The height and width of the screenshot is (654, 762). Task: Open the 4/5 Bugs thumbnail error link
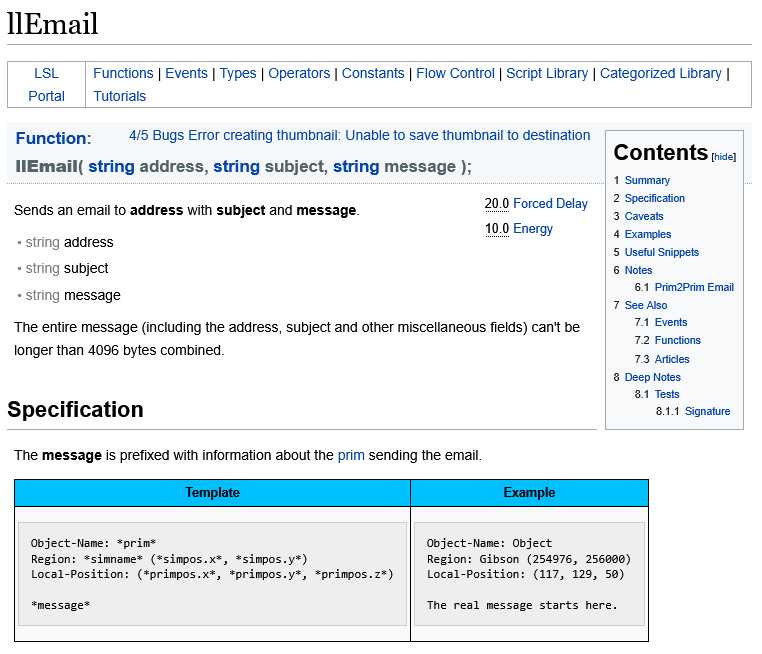(359, 135)
